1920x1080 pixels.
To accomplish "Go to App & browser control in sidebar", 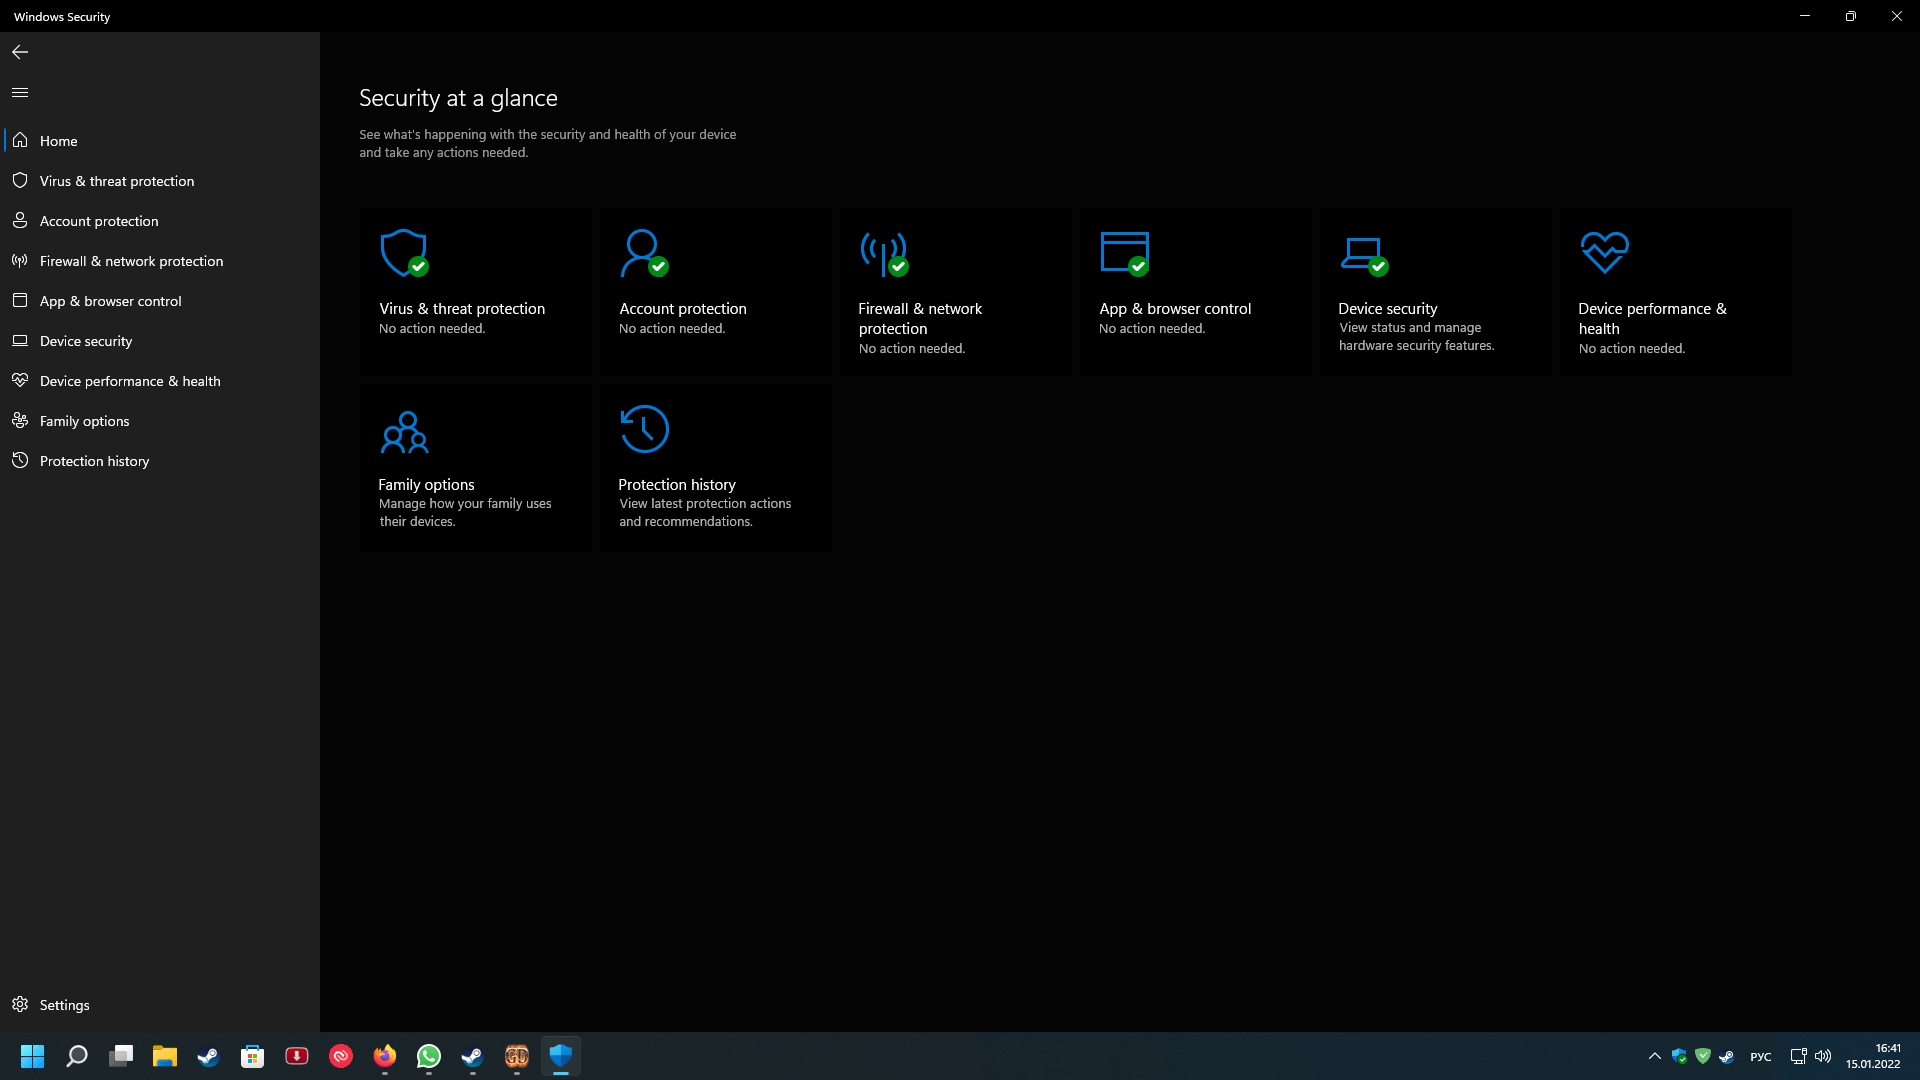I will coord(160,301).
